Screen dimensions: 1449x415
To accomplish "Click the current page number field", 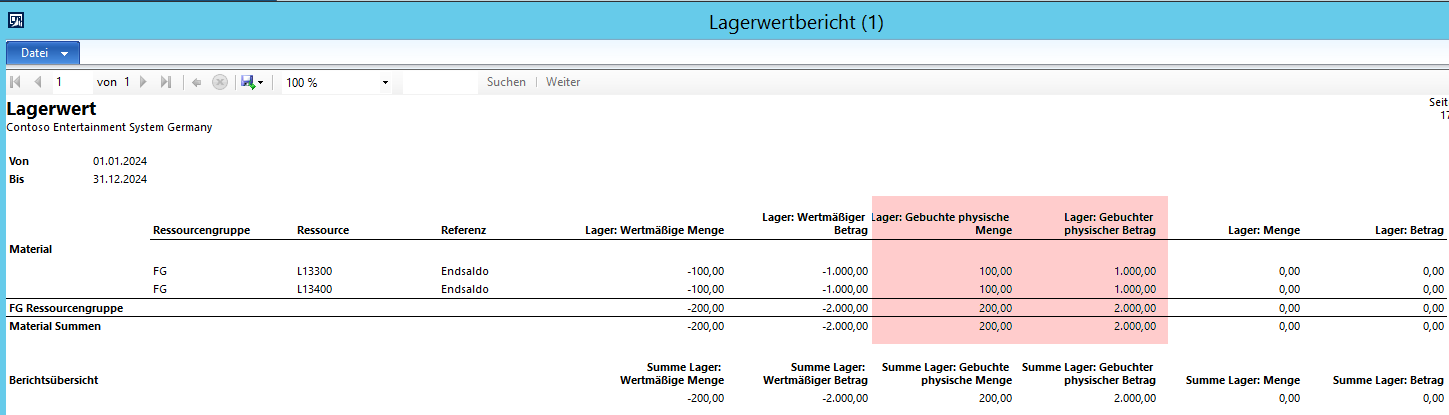I will [x=70, y=82].
